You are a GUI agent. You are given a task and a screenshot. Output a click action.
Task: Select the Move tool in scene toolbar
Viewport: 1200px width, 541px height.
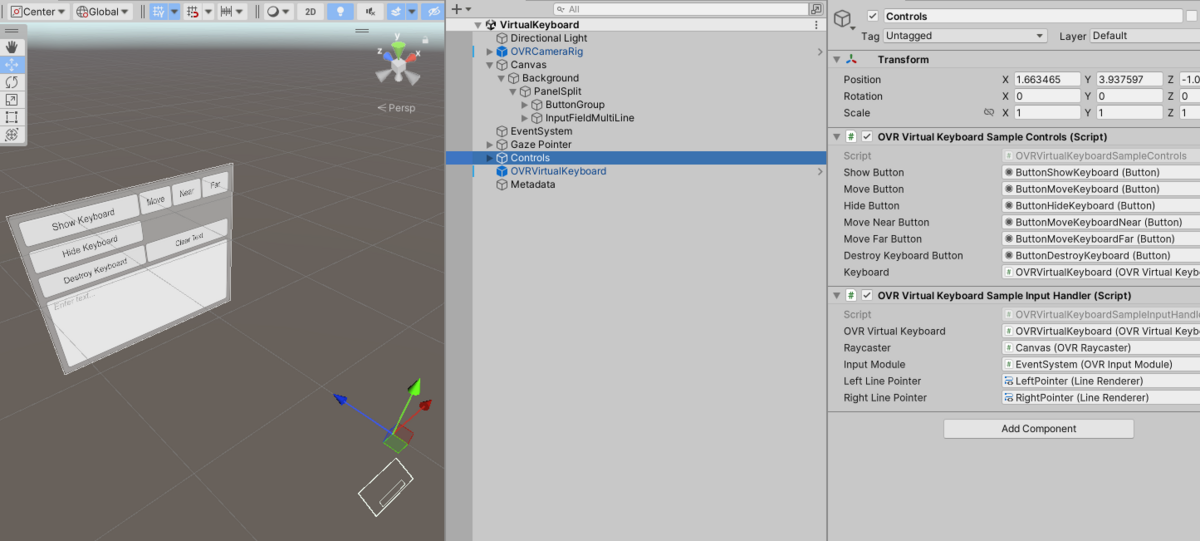(12, 64)
